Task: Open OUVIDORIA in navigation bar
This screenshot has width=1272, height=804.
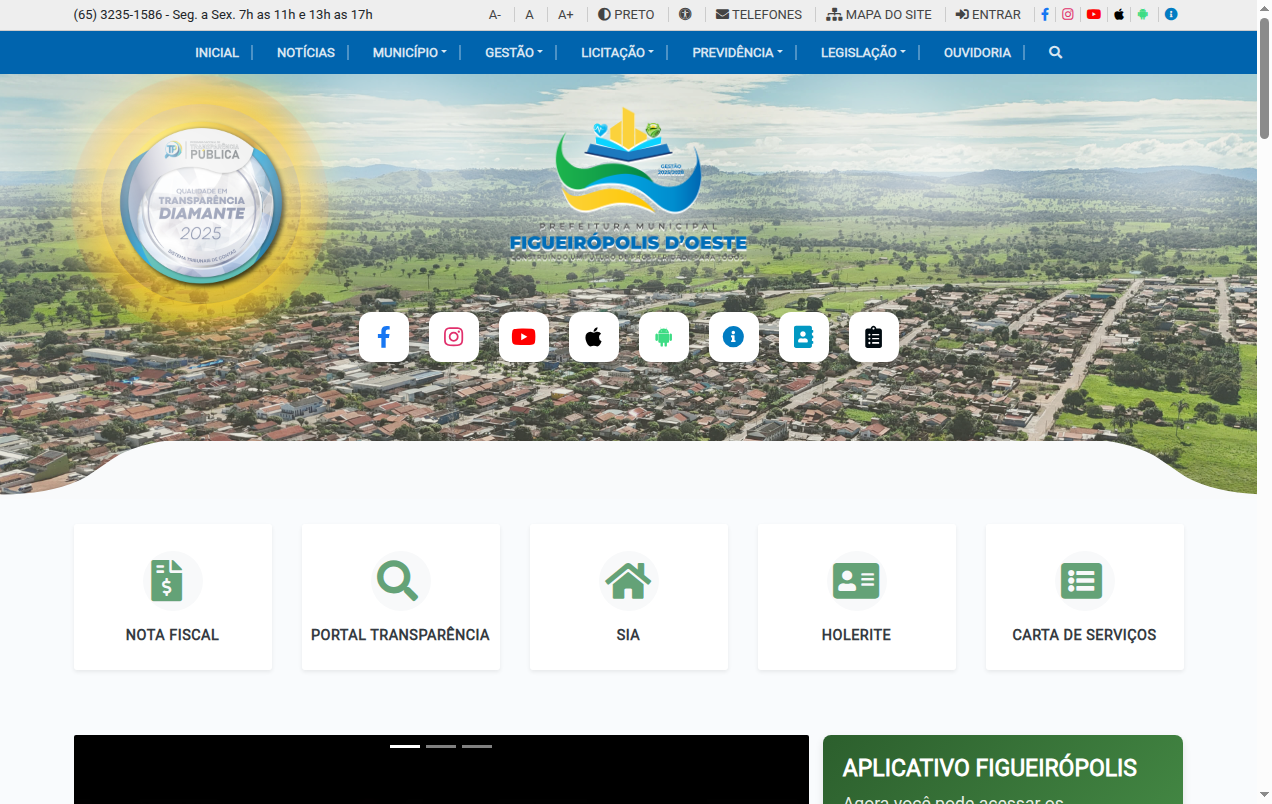Action: coord(977,53)
